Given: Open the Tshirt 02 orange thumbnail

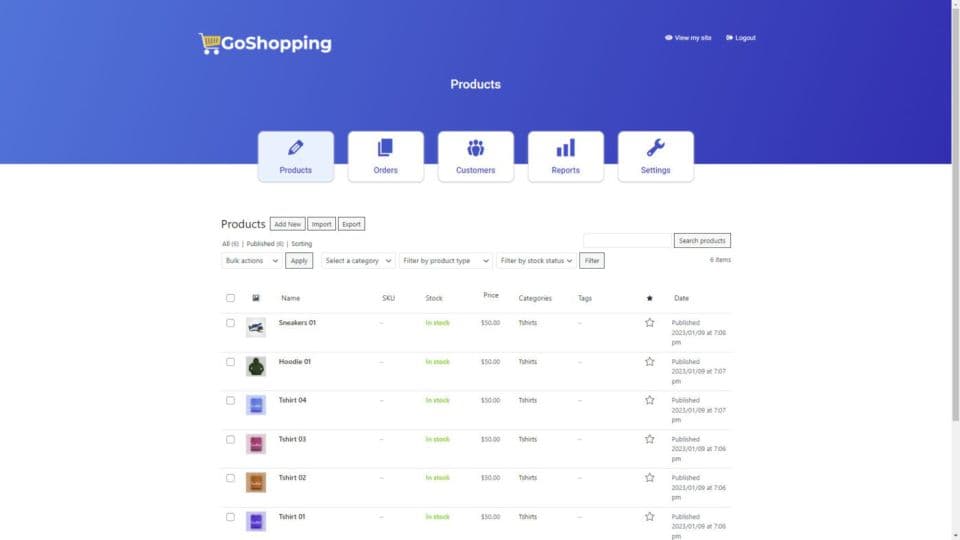Looking at the screenshot, I should tap(256, 482).
